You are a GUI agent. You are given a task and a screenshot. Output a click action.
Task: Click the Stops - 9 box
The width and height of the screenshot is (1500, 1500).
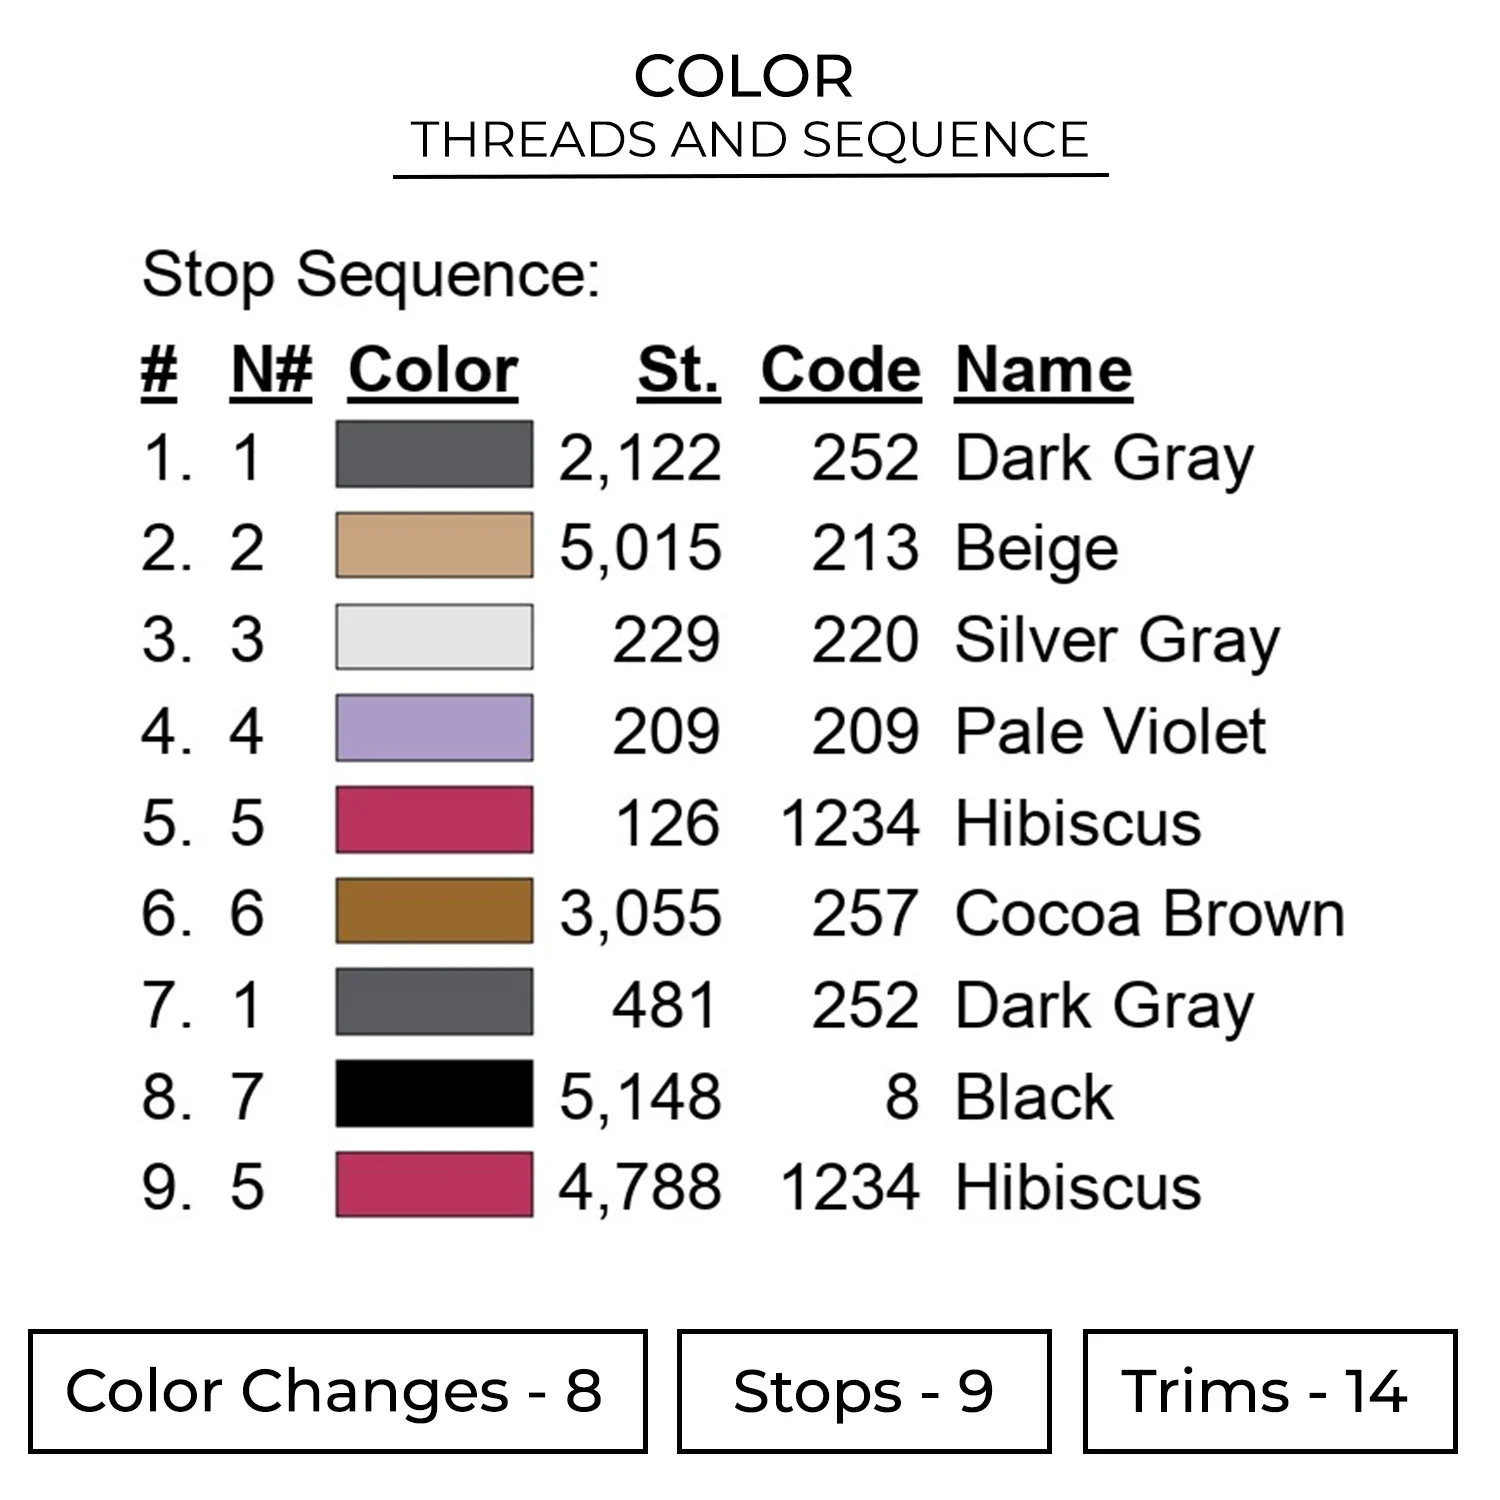864,1391
